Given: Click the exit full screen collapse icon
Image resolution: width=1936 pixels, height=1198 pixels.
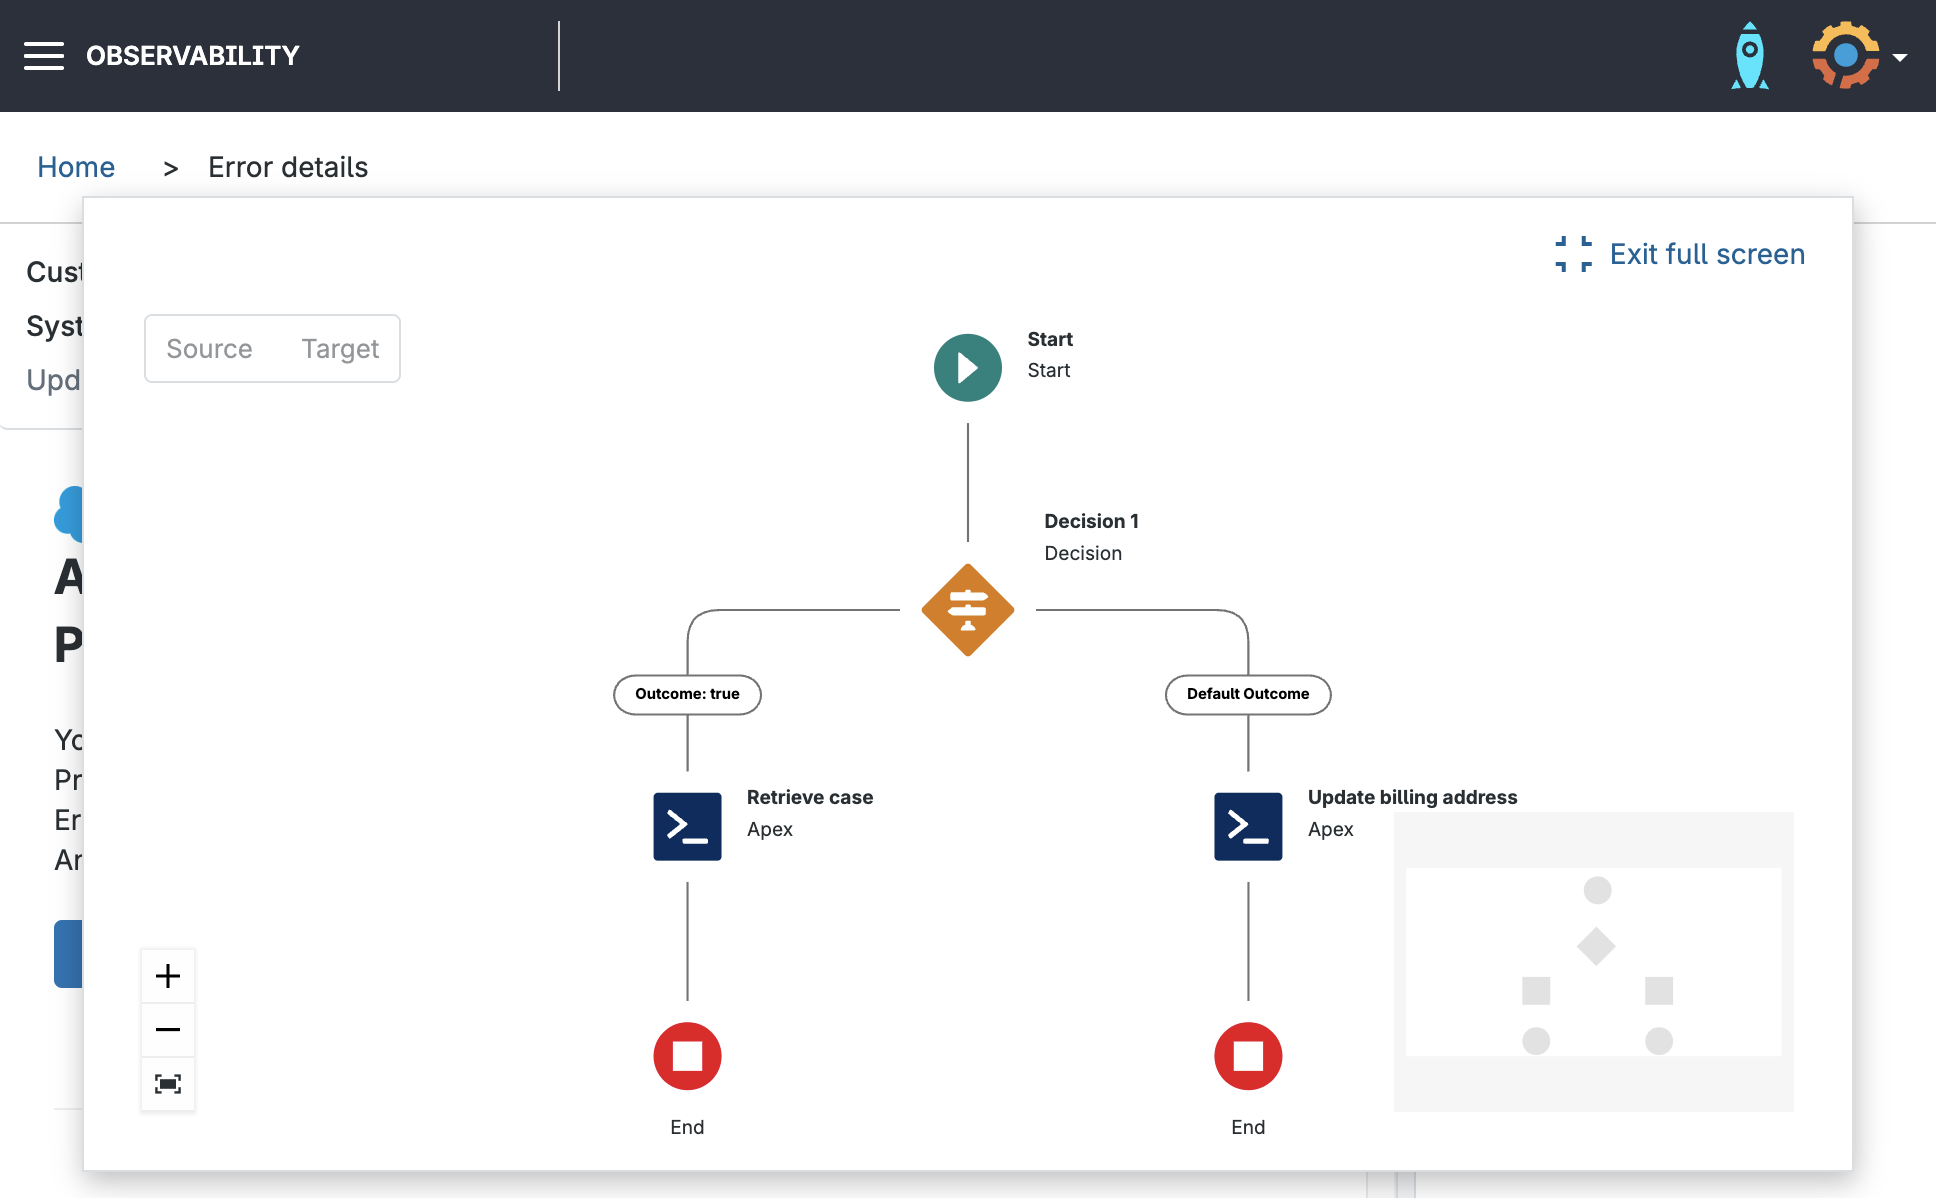Looking at the screenshot, I should [1573, 254].
